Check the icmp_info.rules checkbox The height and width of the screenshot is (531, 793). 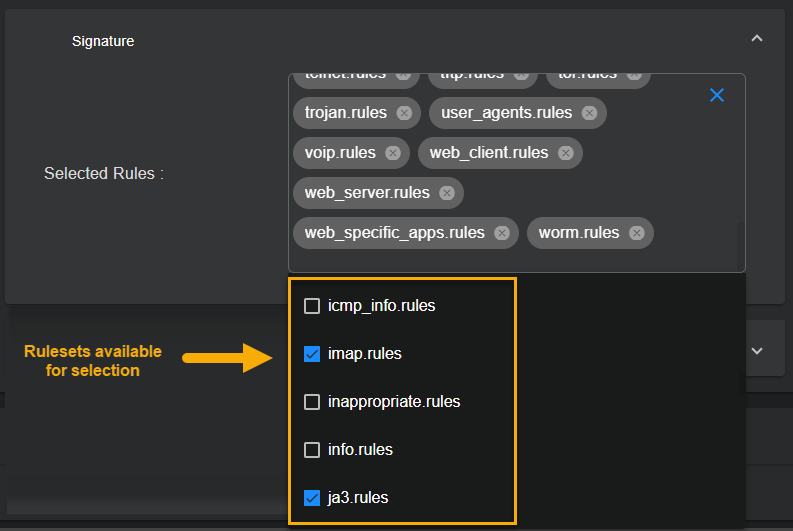pos(312,306)
